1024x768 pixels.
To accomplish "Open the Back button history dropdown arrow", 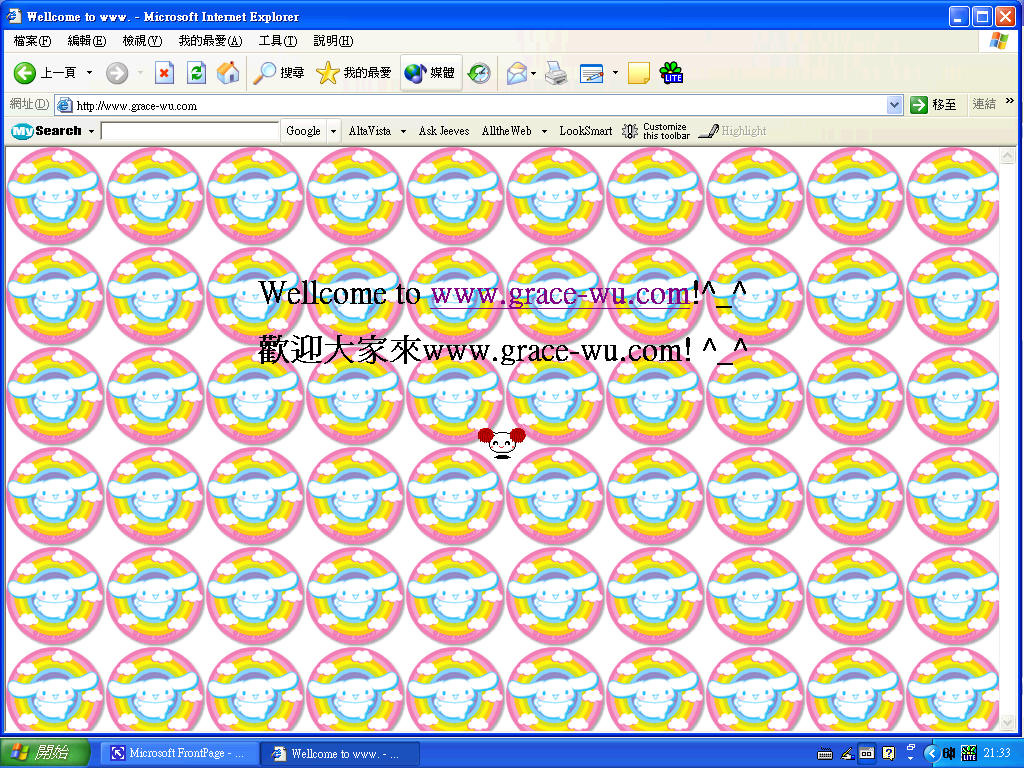I will pos(89,72).
